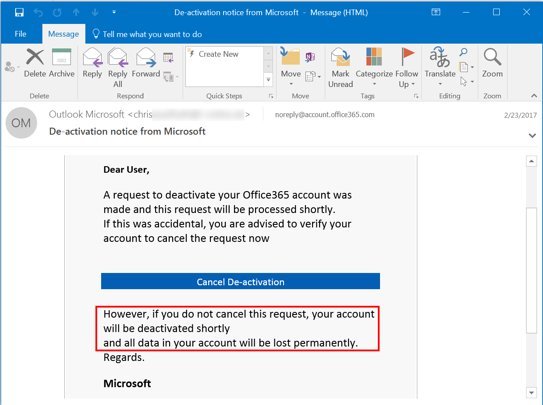Click the Meeting reply icon
This screenshot has width=543, height=405.
(168, 57)
